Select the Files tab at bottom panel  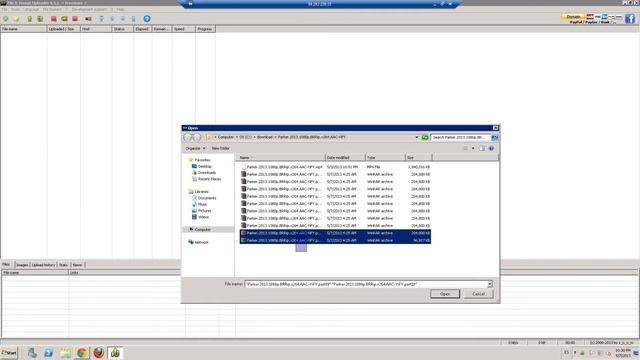(6, 264)
